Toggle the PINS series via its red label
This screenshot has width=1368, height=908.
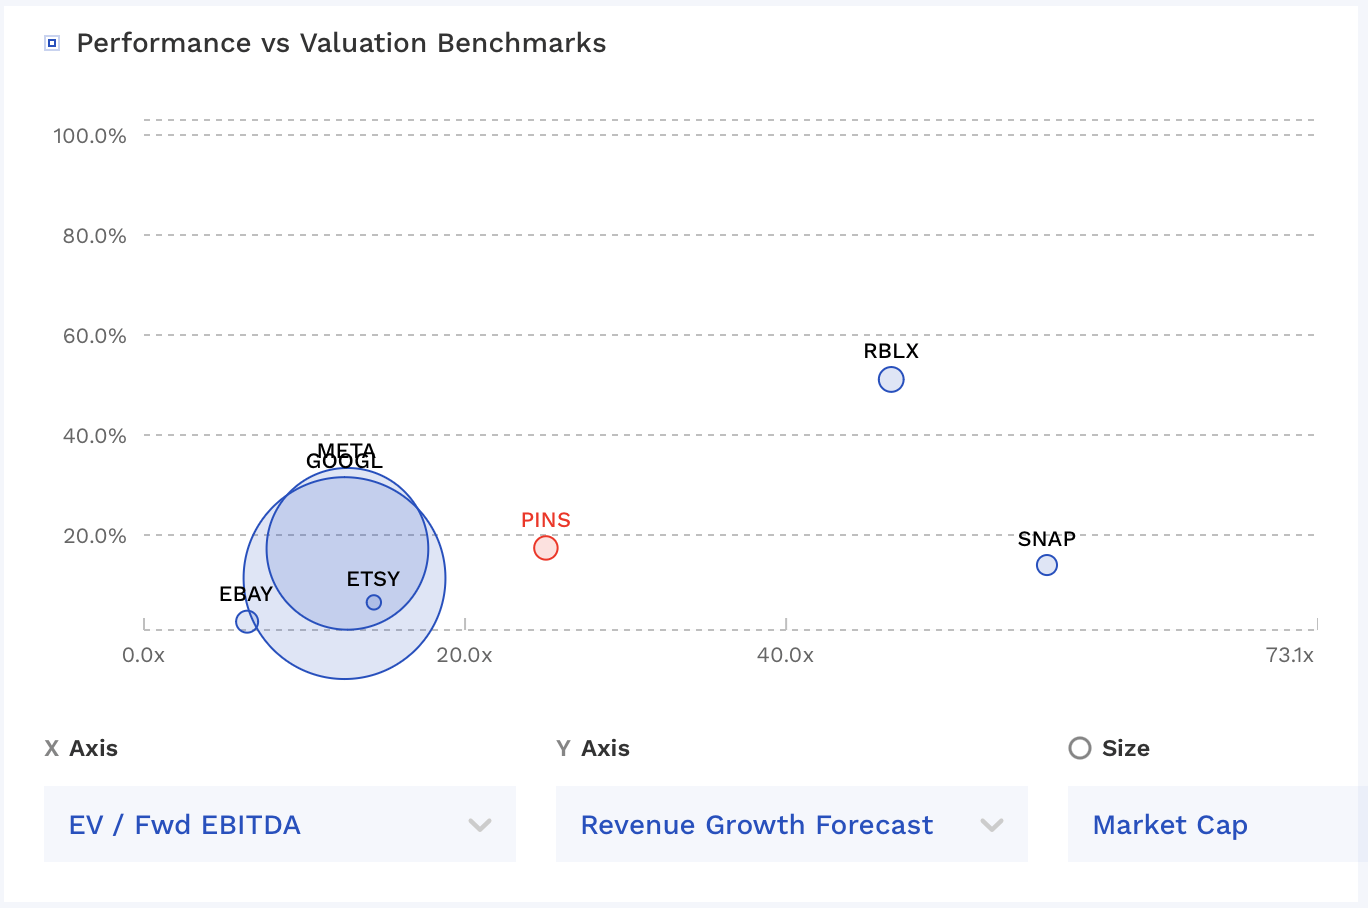click(546, 519)
